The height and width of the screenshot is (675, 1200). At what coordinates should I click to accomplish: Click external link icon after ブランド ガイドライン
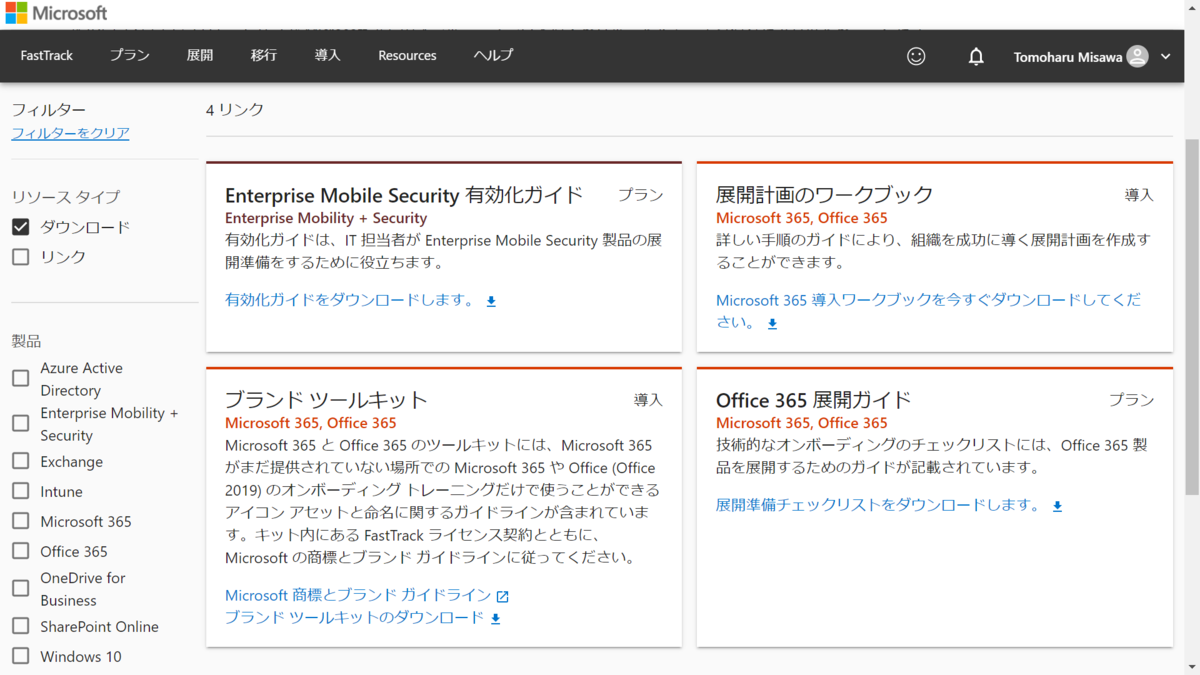(503, 596)
